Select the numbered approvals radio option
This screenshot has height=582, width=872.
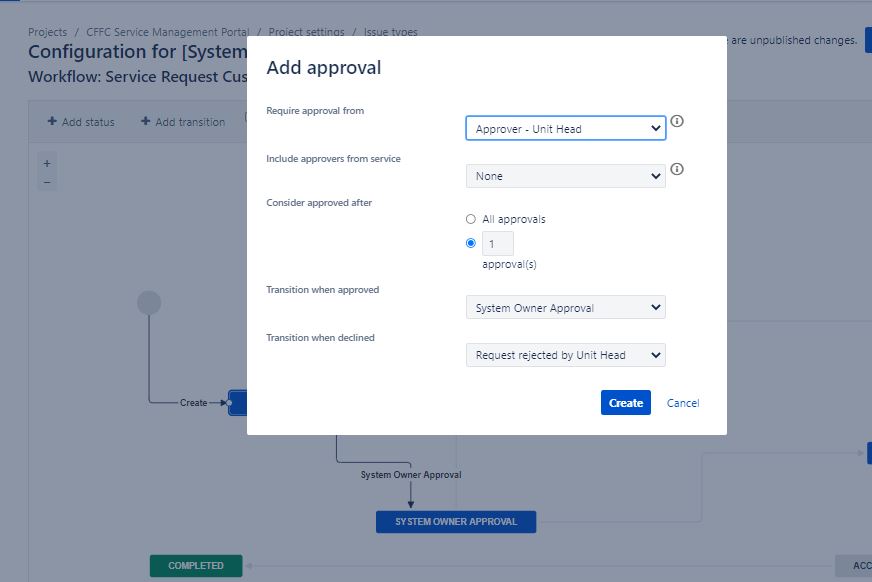[x=470, y=243]
